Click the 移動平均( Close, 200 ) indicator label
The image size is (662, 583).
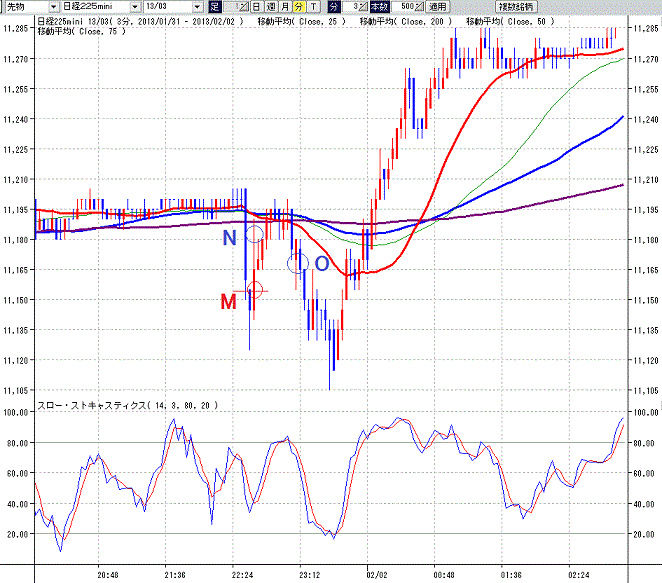click(406, 21)
